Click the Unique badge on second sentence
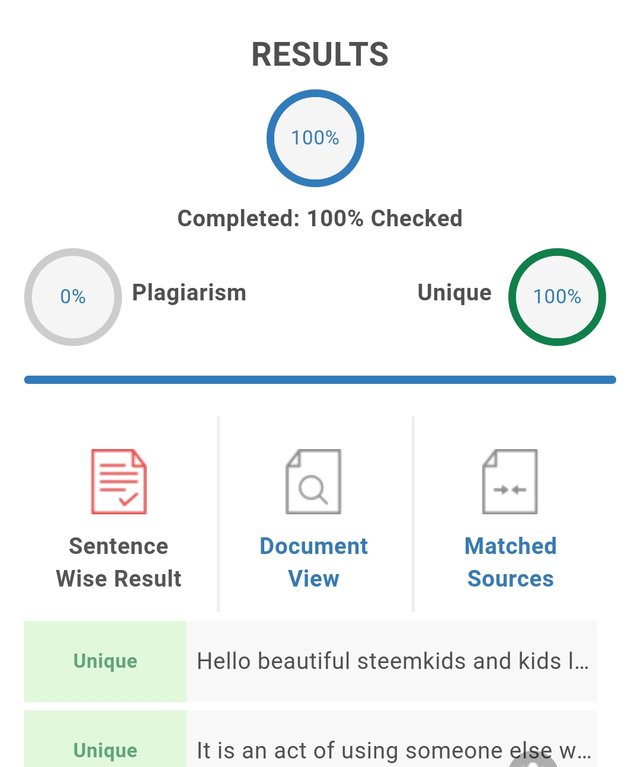 click(105, 750)
